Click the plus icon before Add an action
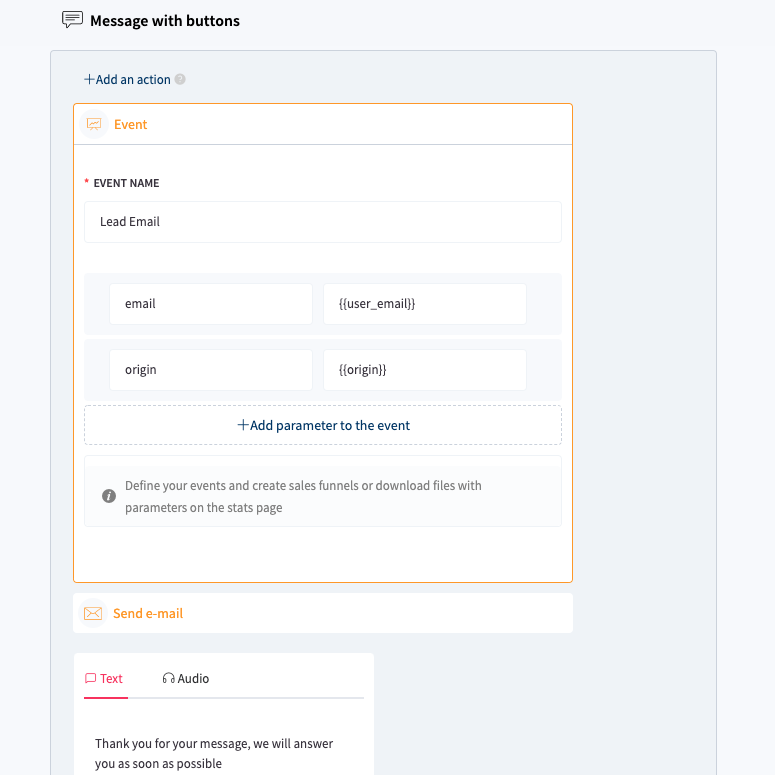 pos(89,79)
